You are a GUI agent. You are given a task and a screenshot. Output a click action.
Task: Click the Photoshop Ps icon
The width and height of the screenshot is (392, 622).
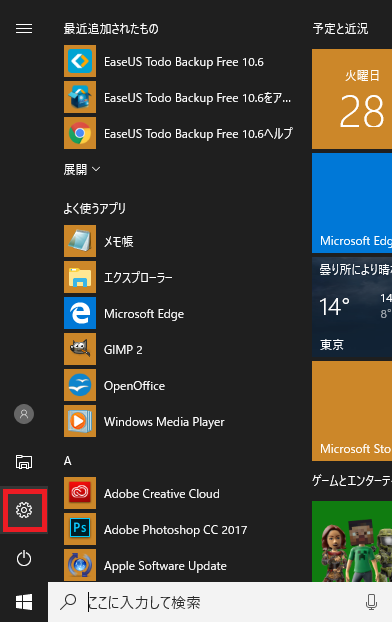80,529
